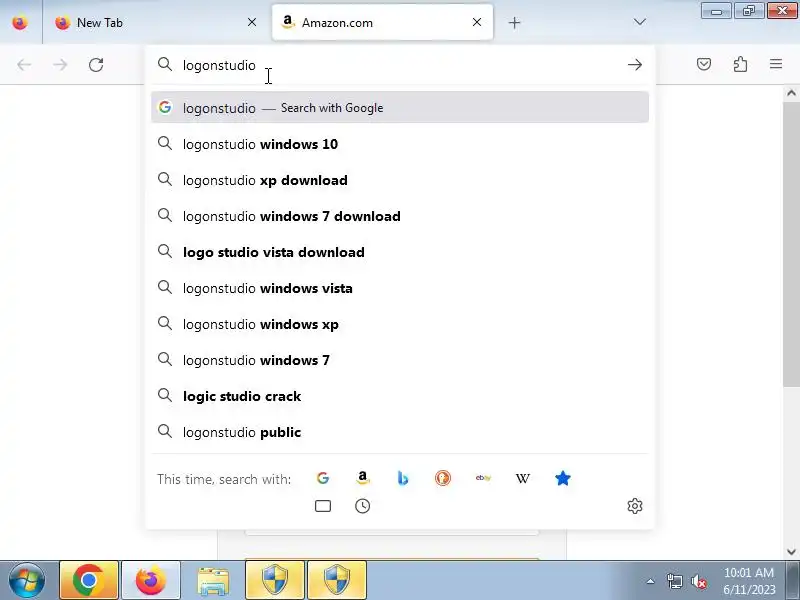Image resolution: width=800 pixels, height=600 pixels.
Task: Search with DuckDuckGo one-off icon
Action: 443,479
